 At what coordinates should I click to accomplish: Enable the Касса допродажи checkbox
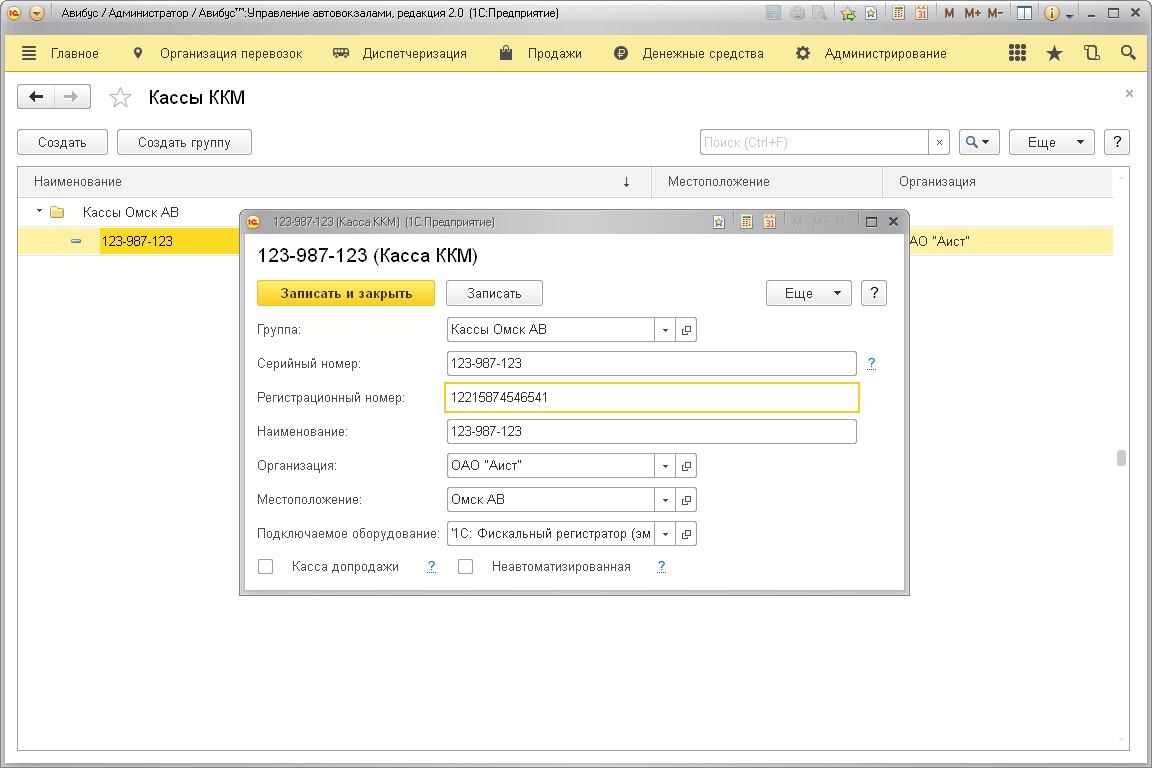(x=266, y=567)
